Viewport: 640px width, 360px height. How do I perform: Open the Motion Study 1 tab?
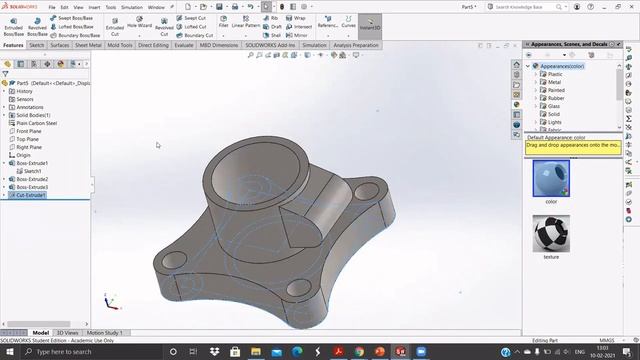click(x=104, y=333)
